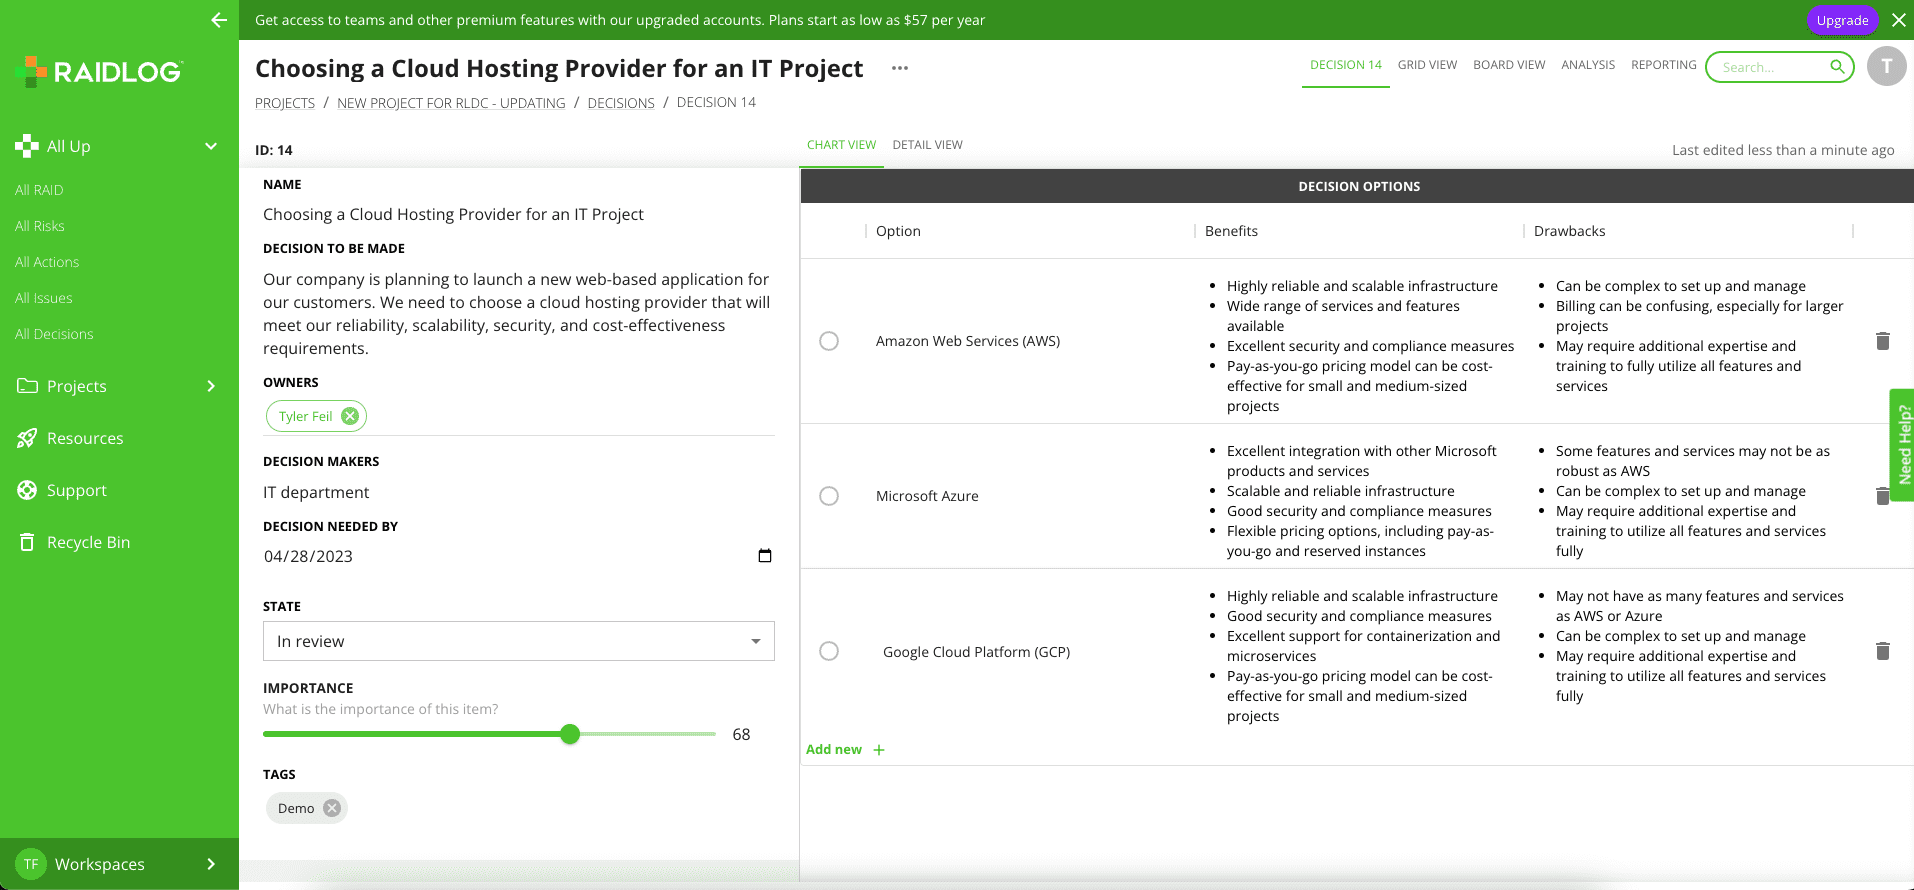The image size is (1914, 890).
Task: Open the Need Help? side tab
Action: pos(1902,444)
